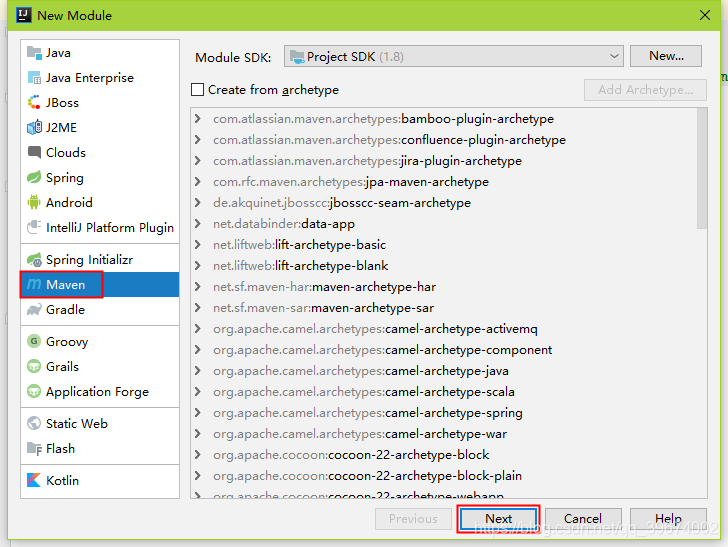Expand jira-plugin-archetype entry
Screen dimensions: 728x547
pos(198,160)
